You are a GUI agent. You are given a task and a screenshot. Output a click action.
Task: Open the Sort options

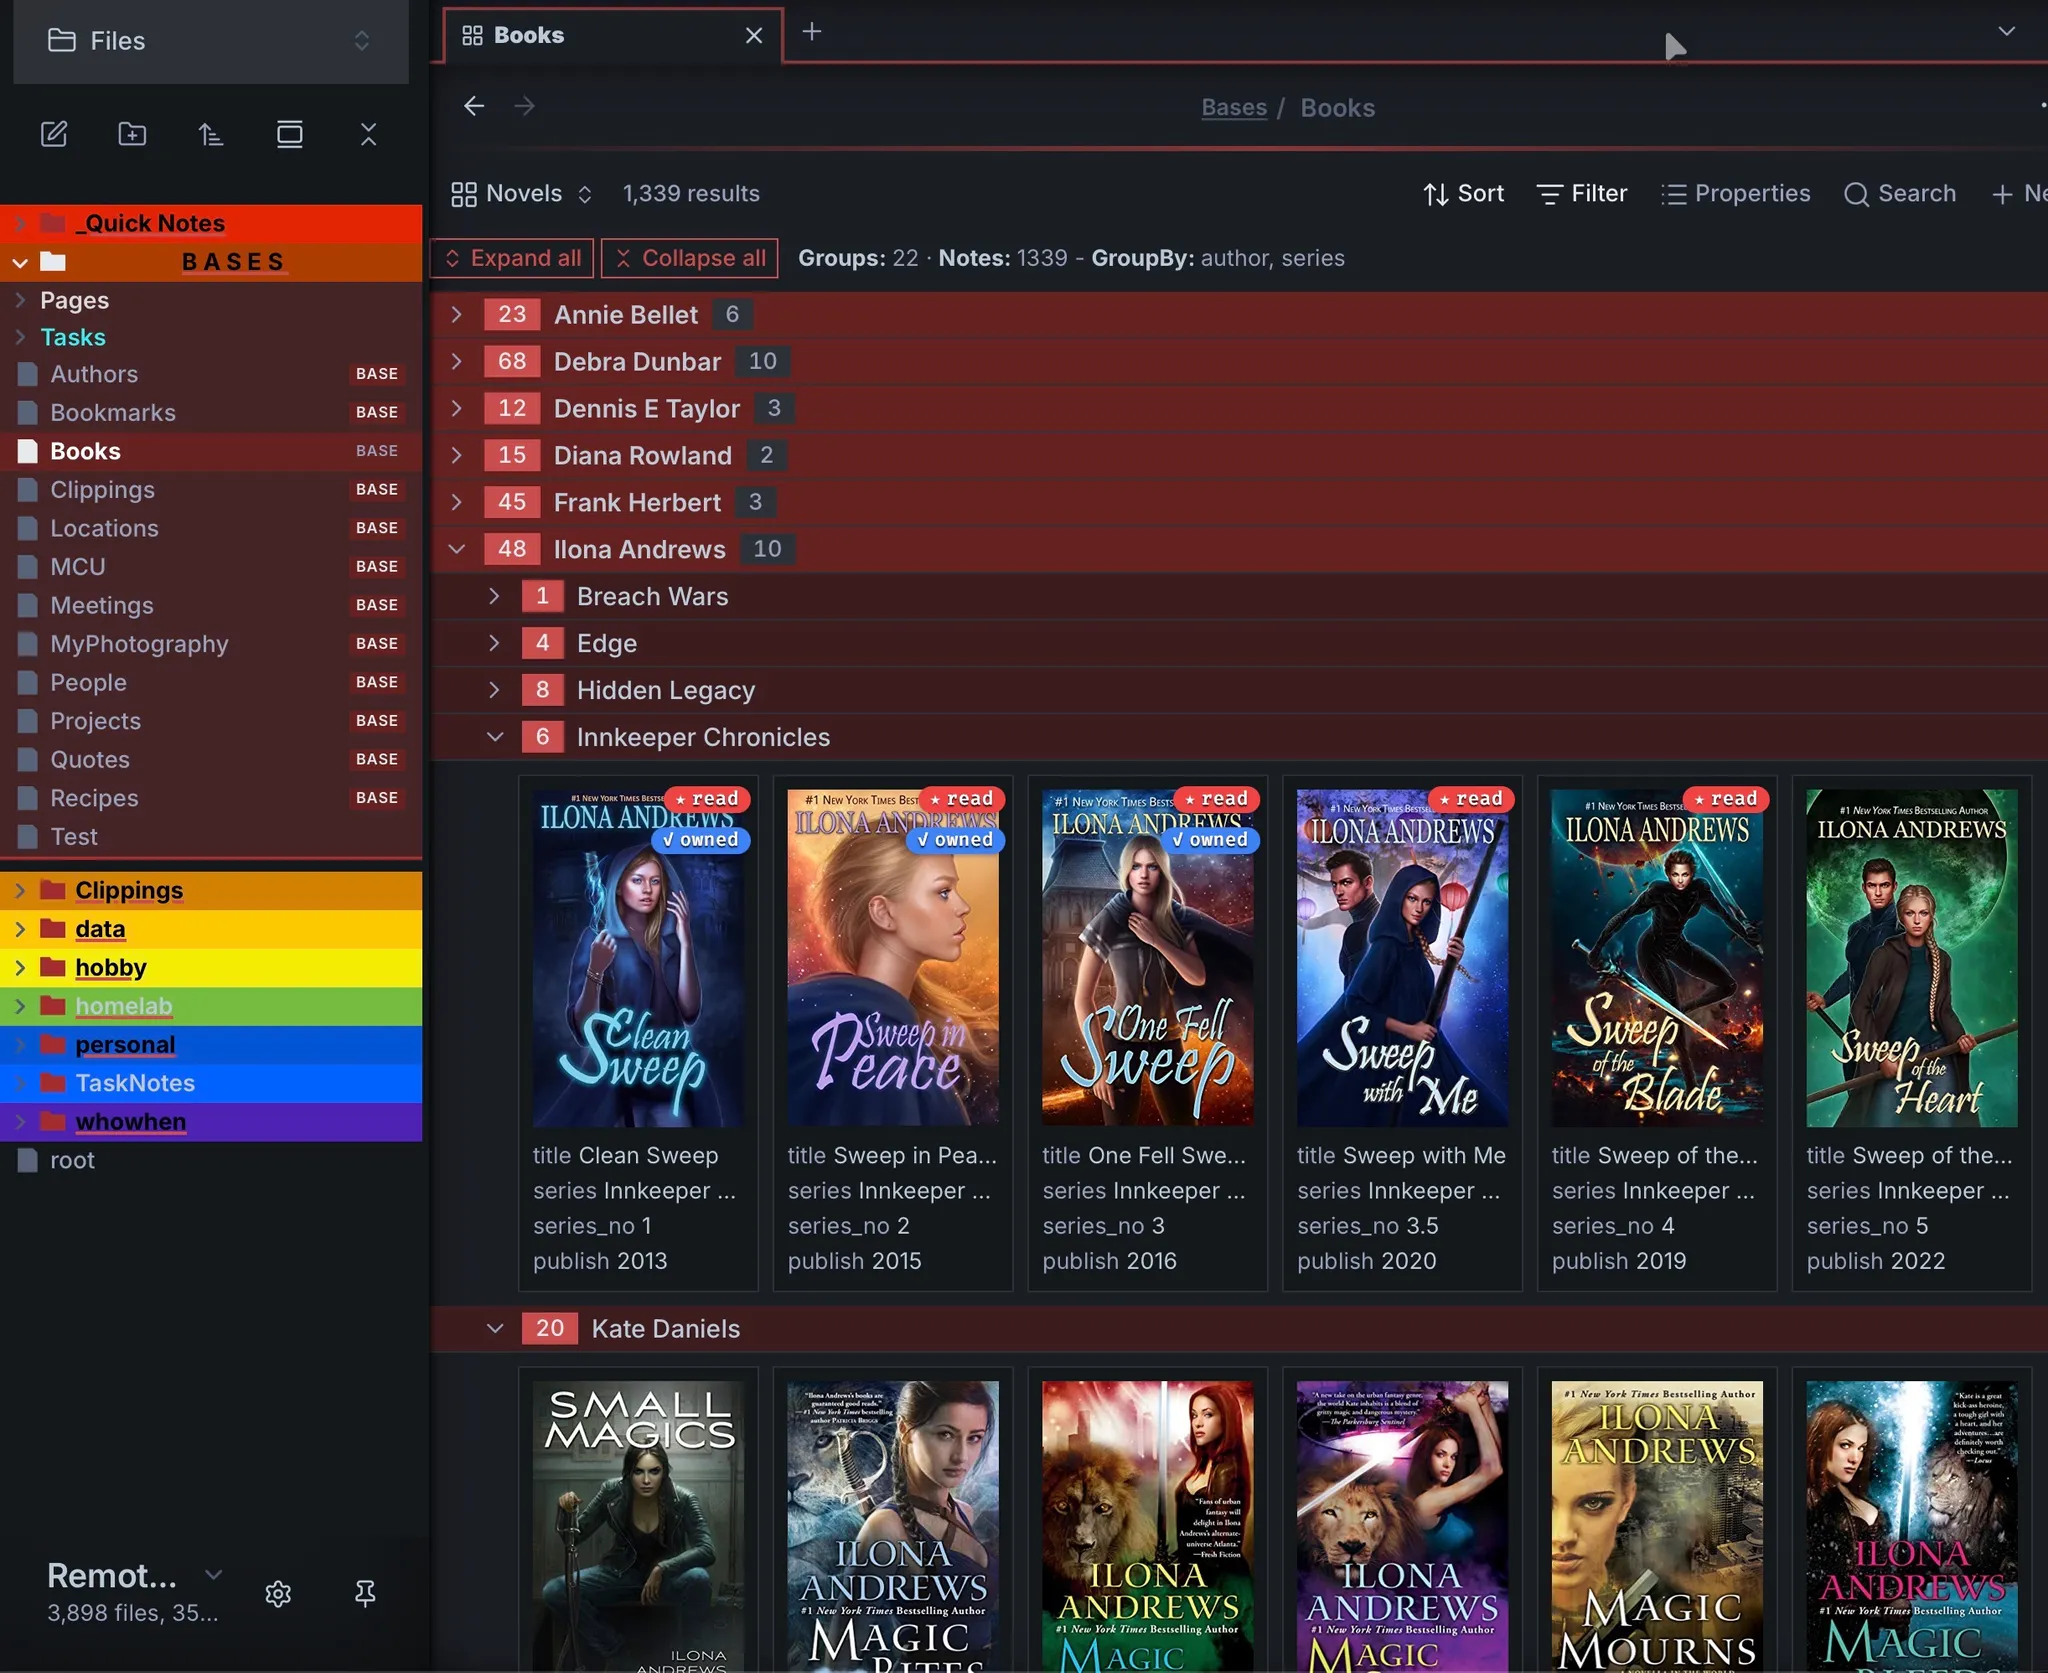(x=1463, y=194)
